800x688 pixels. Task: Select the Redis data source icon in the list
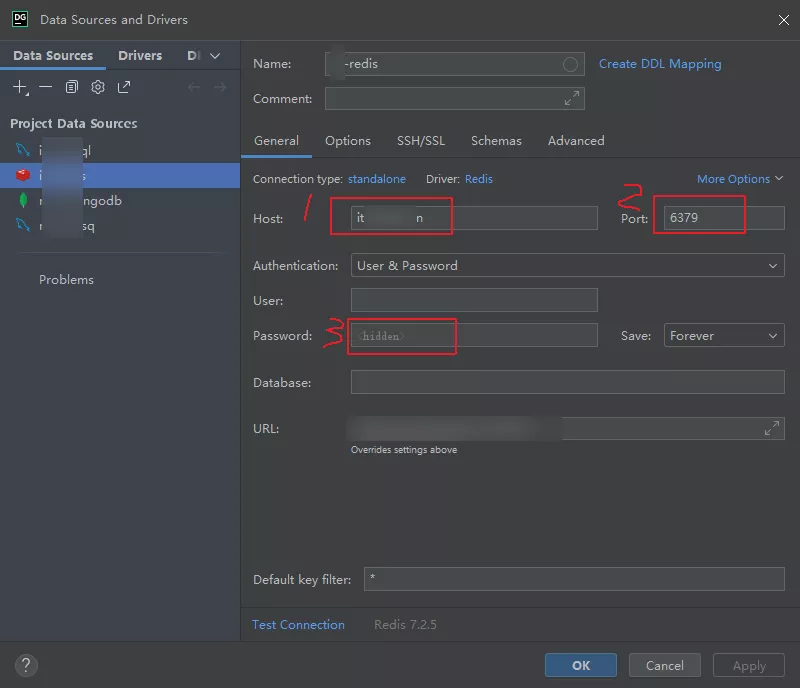pos(23,175)
